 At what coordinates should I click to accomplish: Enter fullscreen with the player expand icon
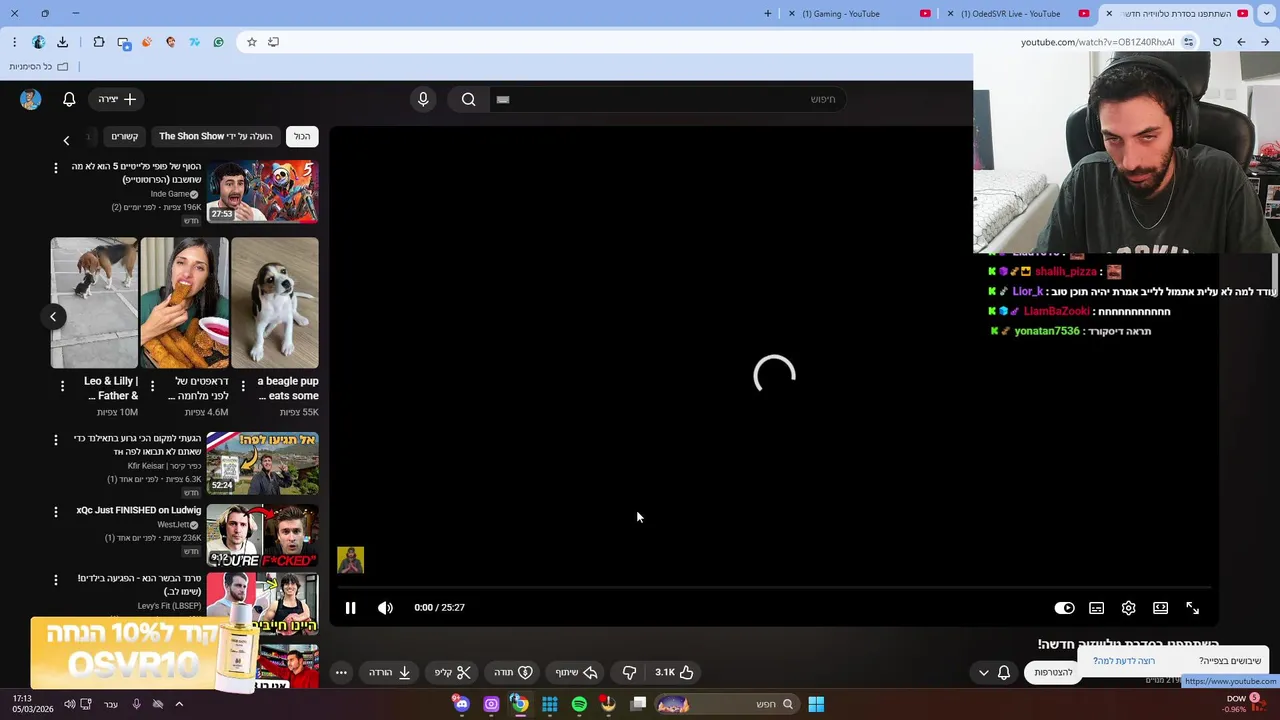pos(1192,608)
